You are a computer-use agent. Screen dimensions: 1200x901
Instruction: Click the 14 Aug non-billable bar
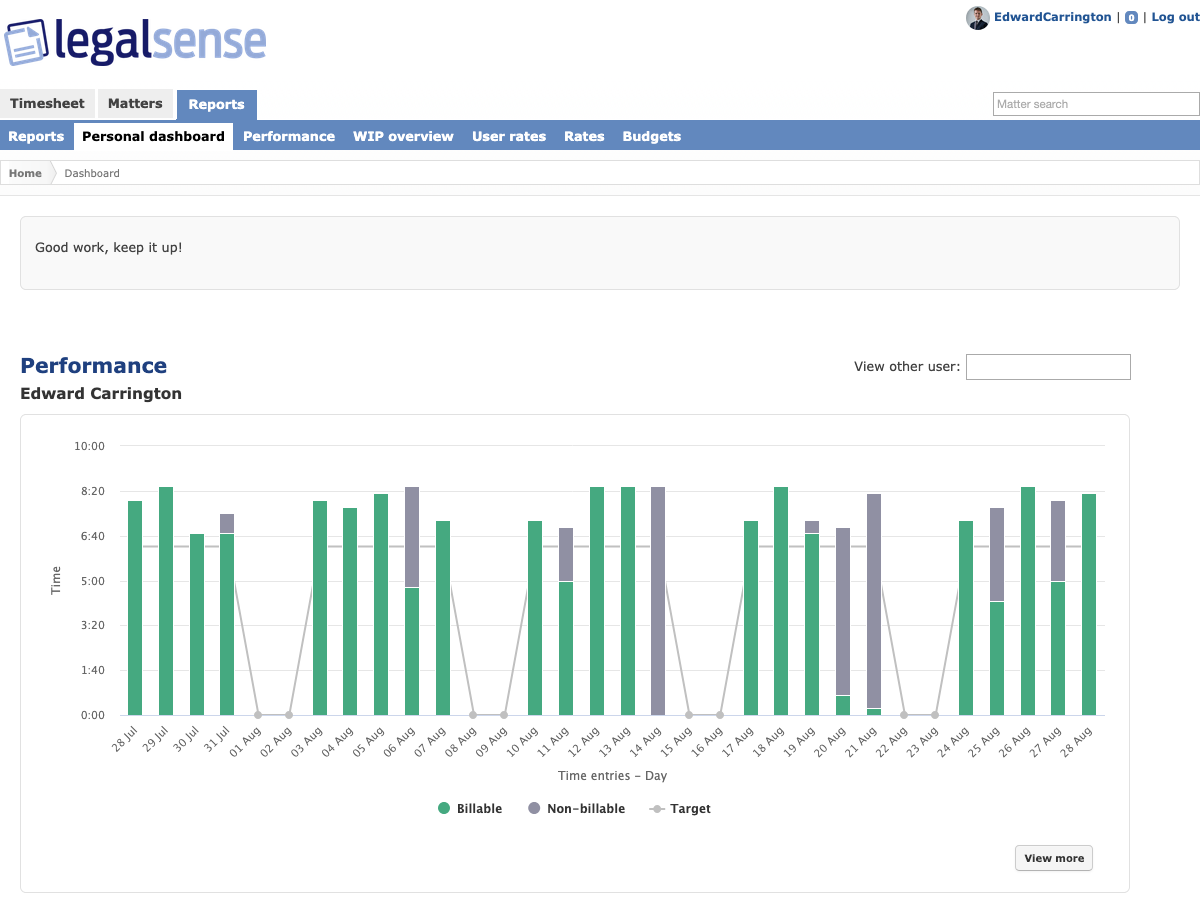point(658,601)
